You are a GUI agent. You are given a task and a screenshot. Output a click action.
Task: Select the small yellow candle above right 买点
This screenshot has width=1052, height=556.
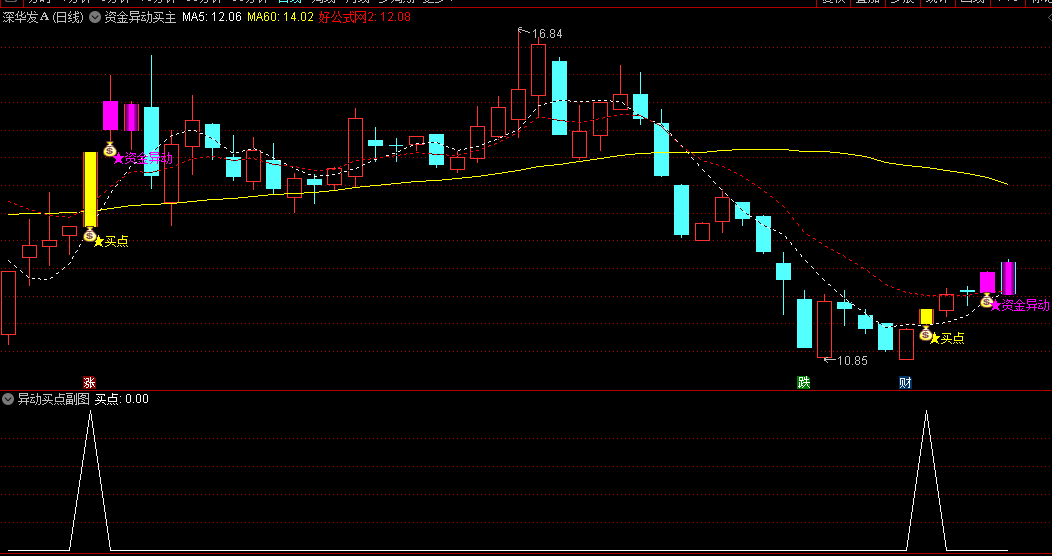(926, 317)
